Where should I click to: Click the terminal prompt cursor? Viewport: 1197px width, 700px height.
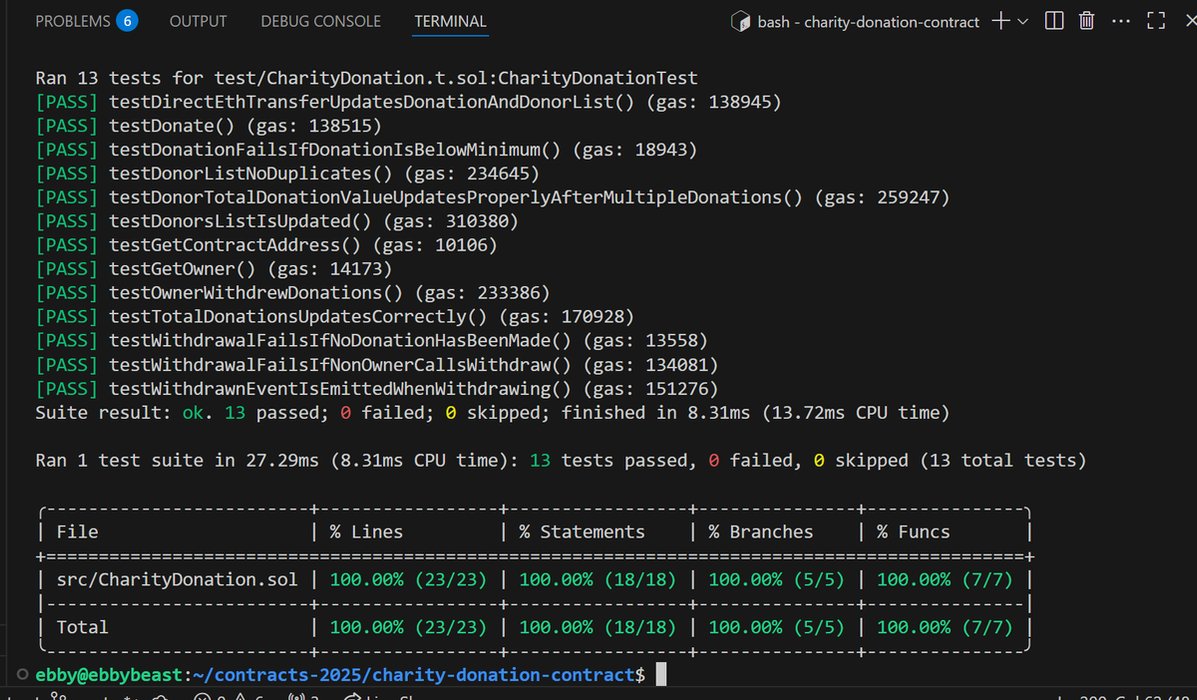click(661, 674)
